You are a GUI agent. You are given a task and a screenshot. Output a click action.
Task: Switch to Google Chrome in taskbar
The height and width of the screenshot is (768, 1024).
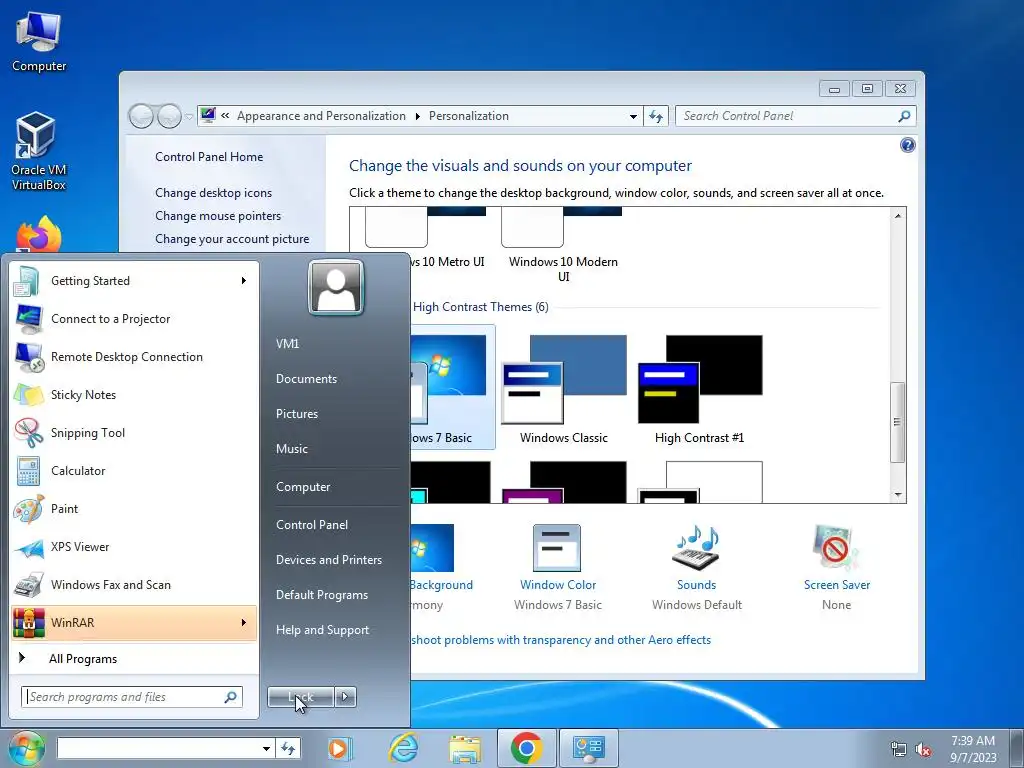[x=526, y=748]
